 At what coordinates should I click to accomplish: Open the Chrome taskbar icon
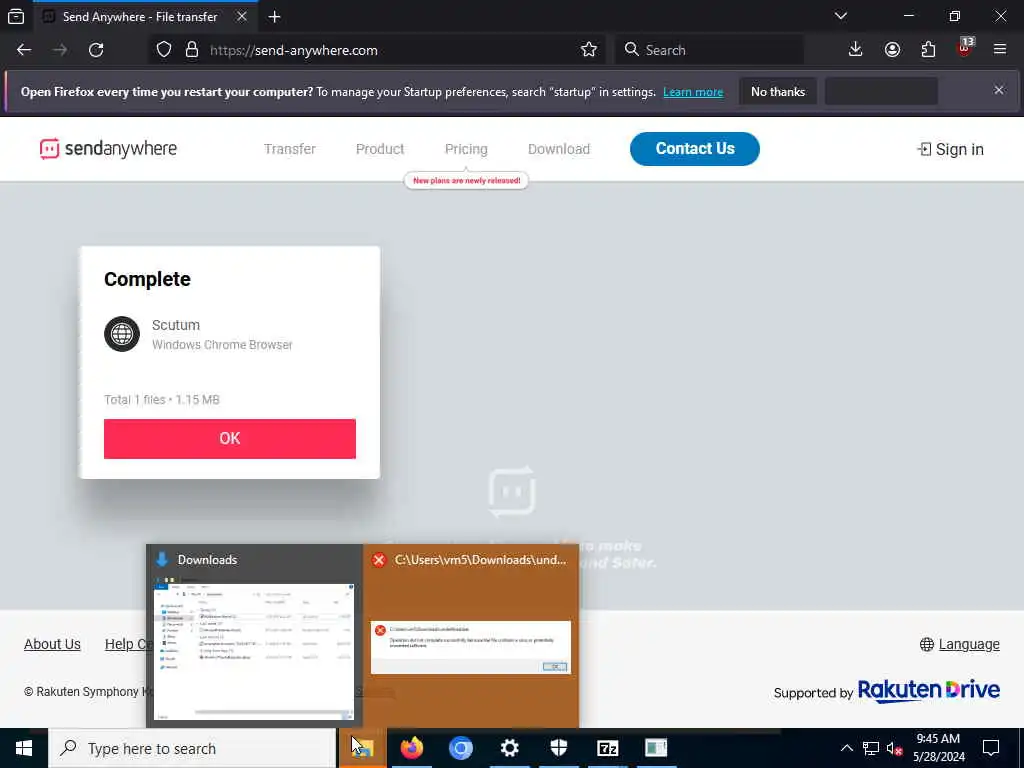460,748
